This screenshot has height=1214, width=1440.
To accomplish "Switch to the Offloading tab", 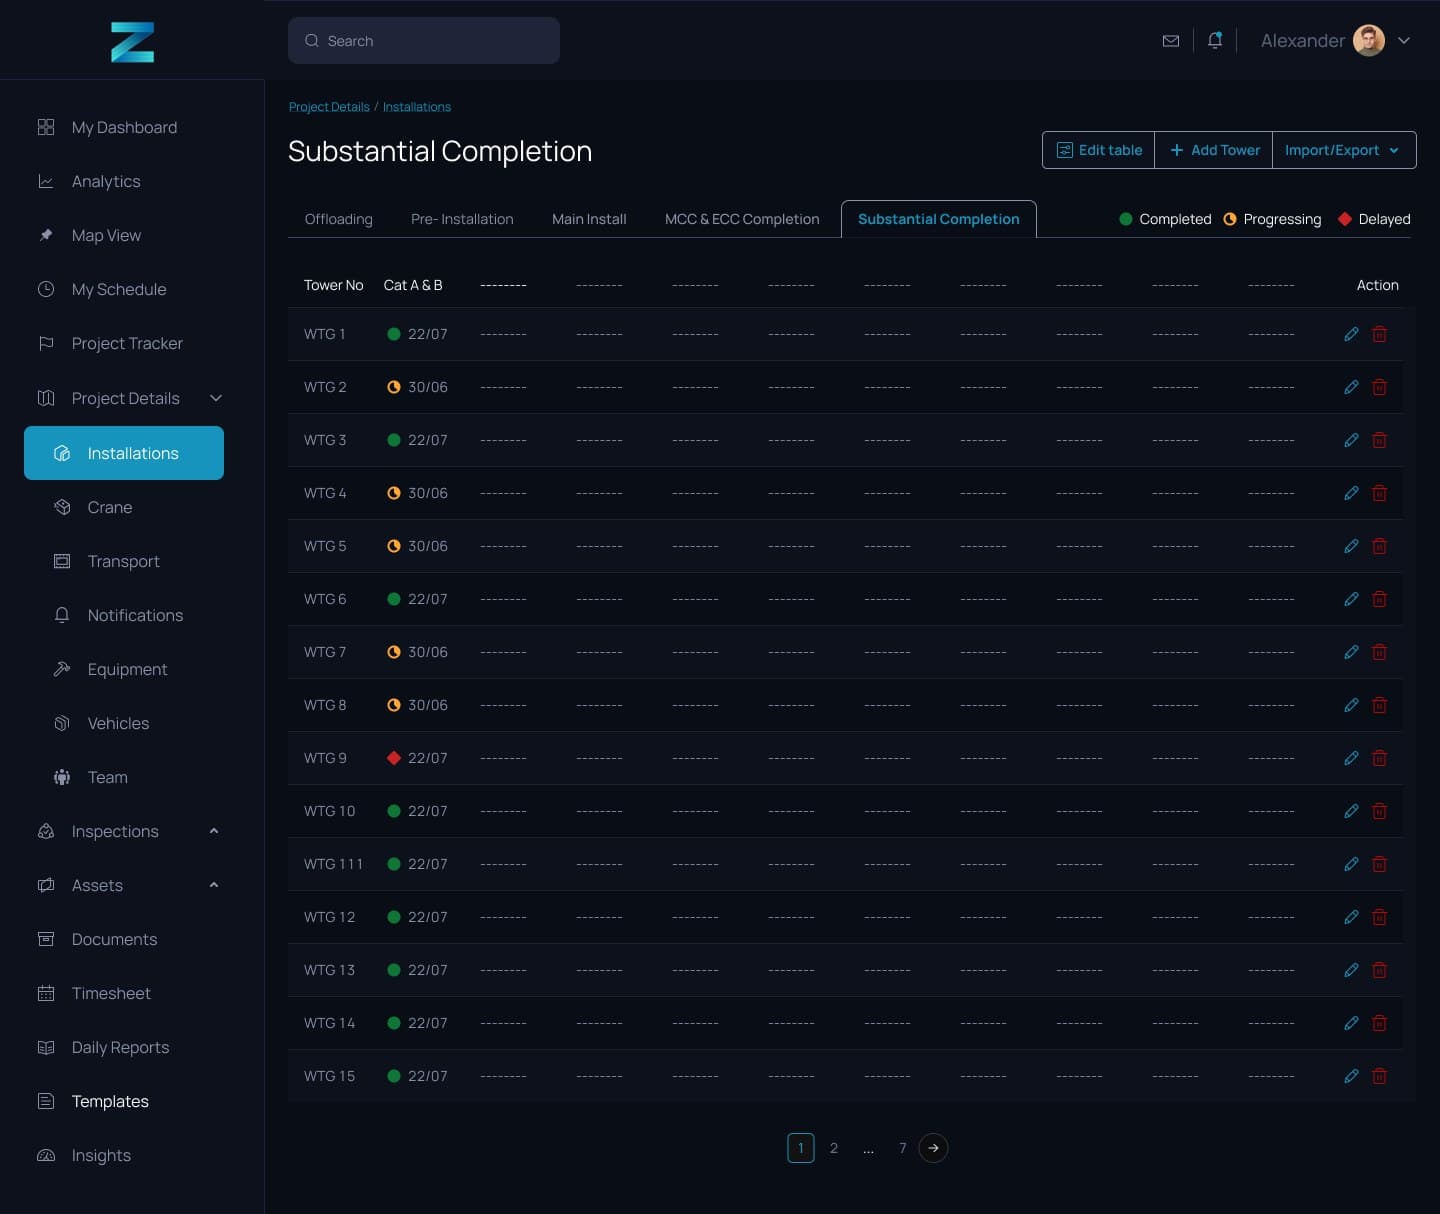I will point(338,219).
